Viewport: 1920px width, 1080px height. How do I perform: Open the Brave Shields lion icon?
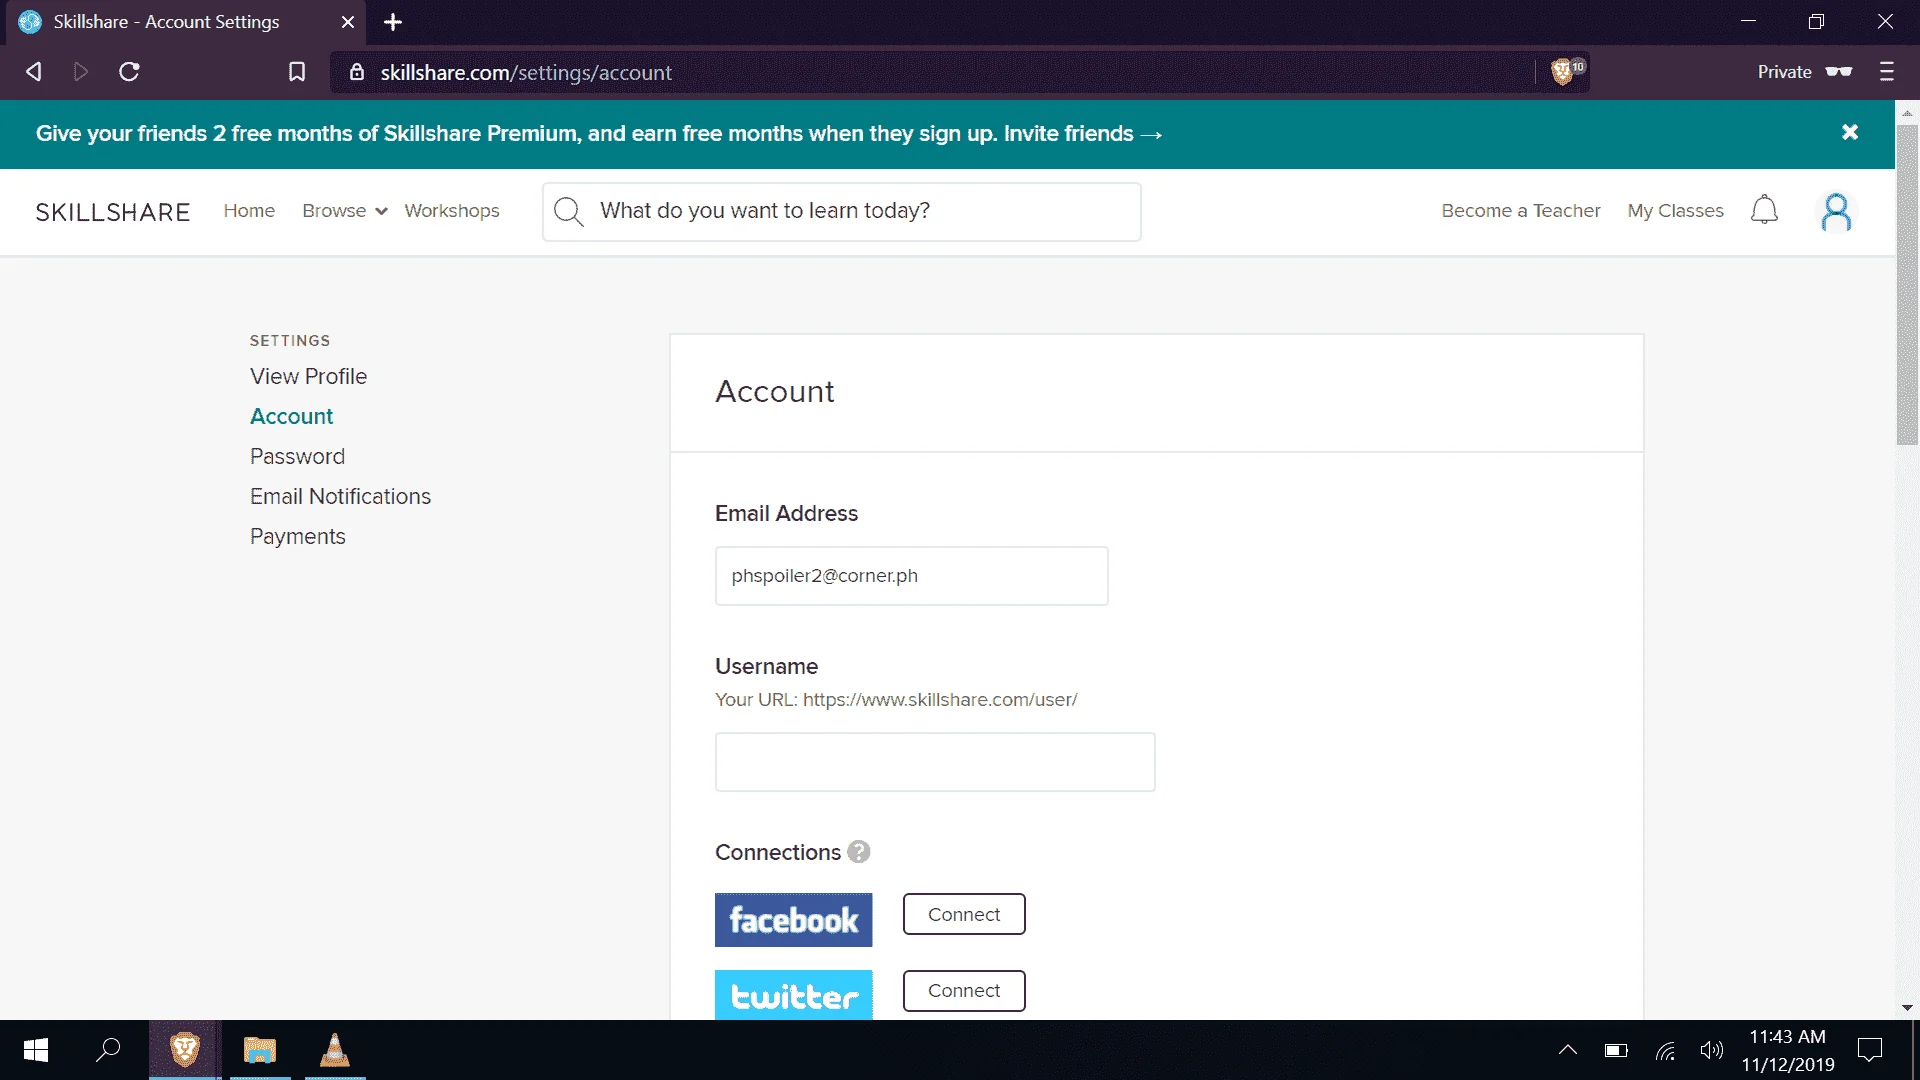1562,72
